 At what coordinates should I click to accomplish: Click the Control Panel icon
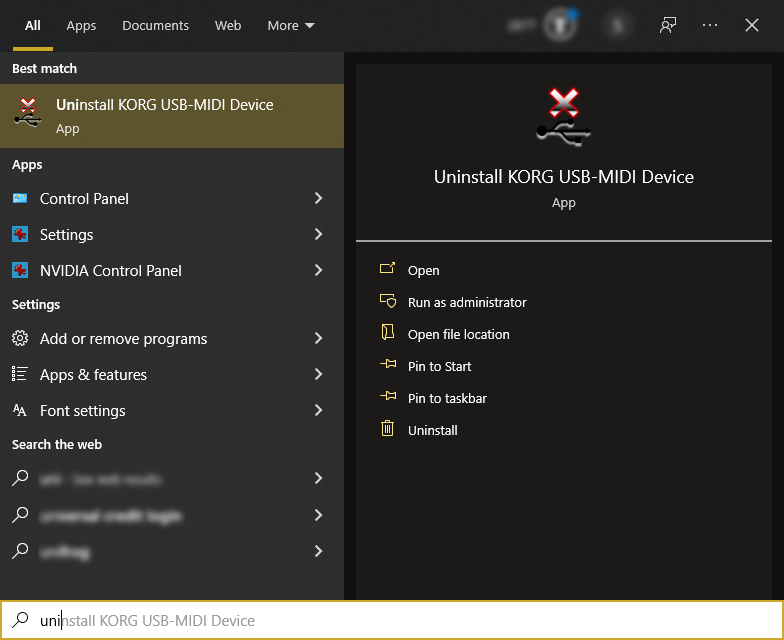[20, 198]
